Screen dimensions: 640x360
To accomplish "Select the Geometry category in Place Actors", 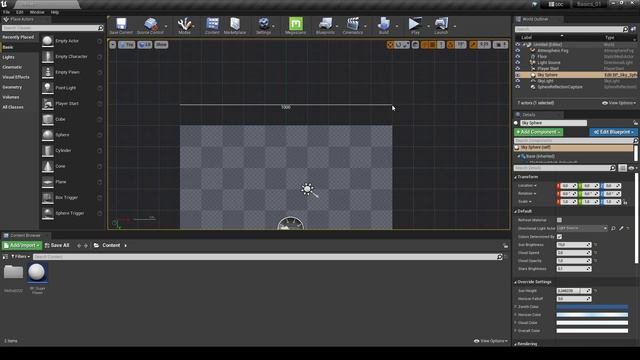I will coord(12,87).
